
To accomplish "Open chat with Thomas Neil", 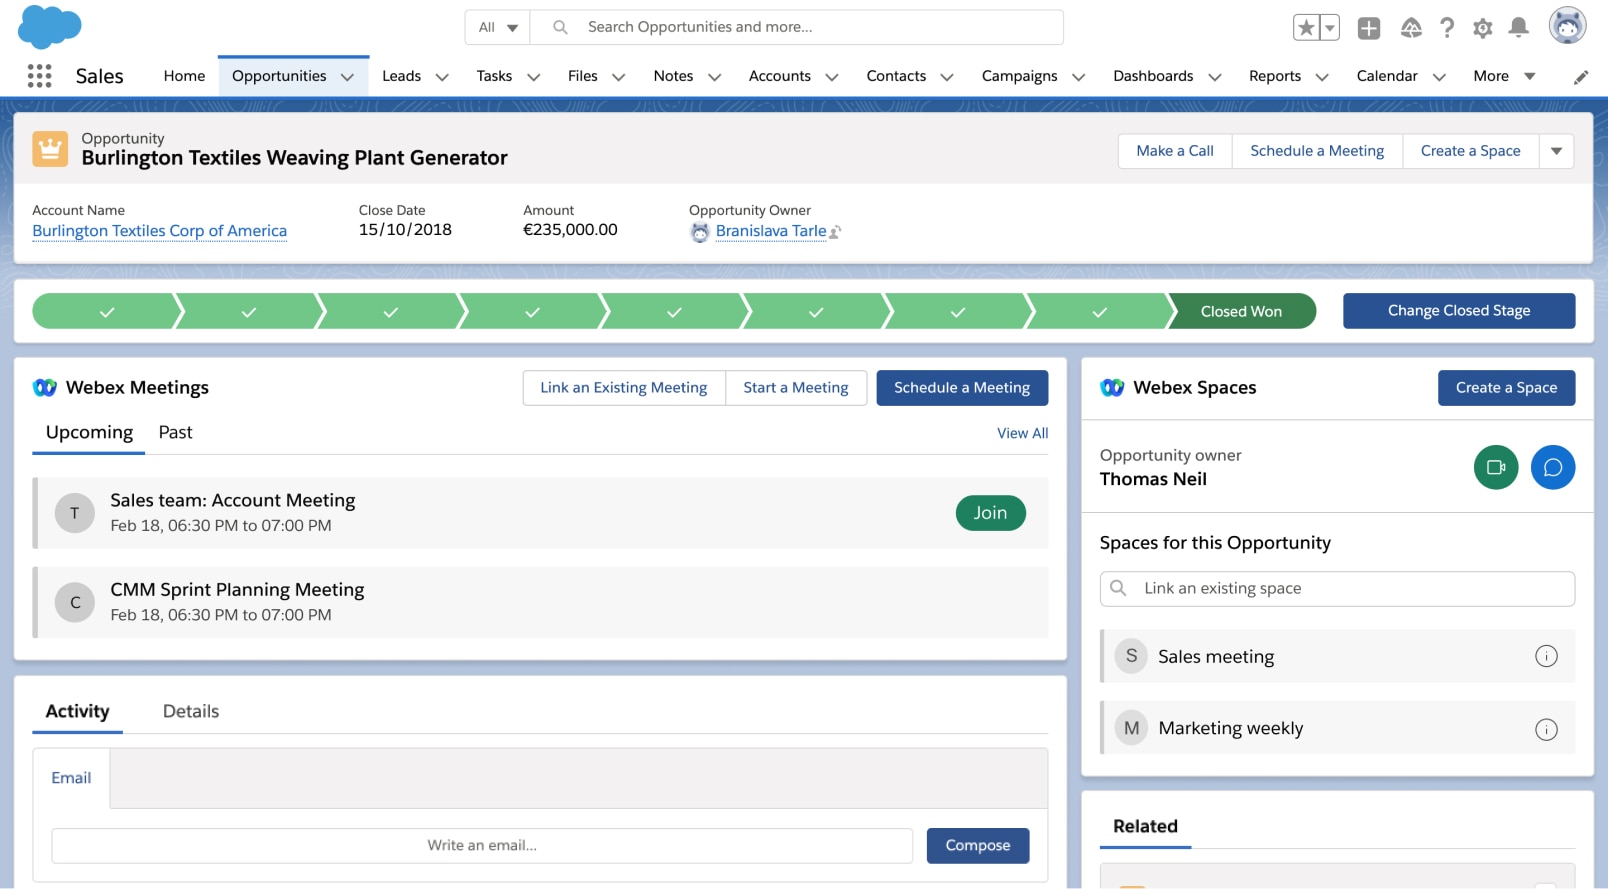I will (1553, 467).
